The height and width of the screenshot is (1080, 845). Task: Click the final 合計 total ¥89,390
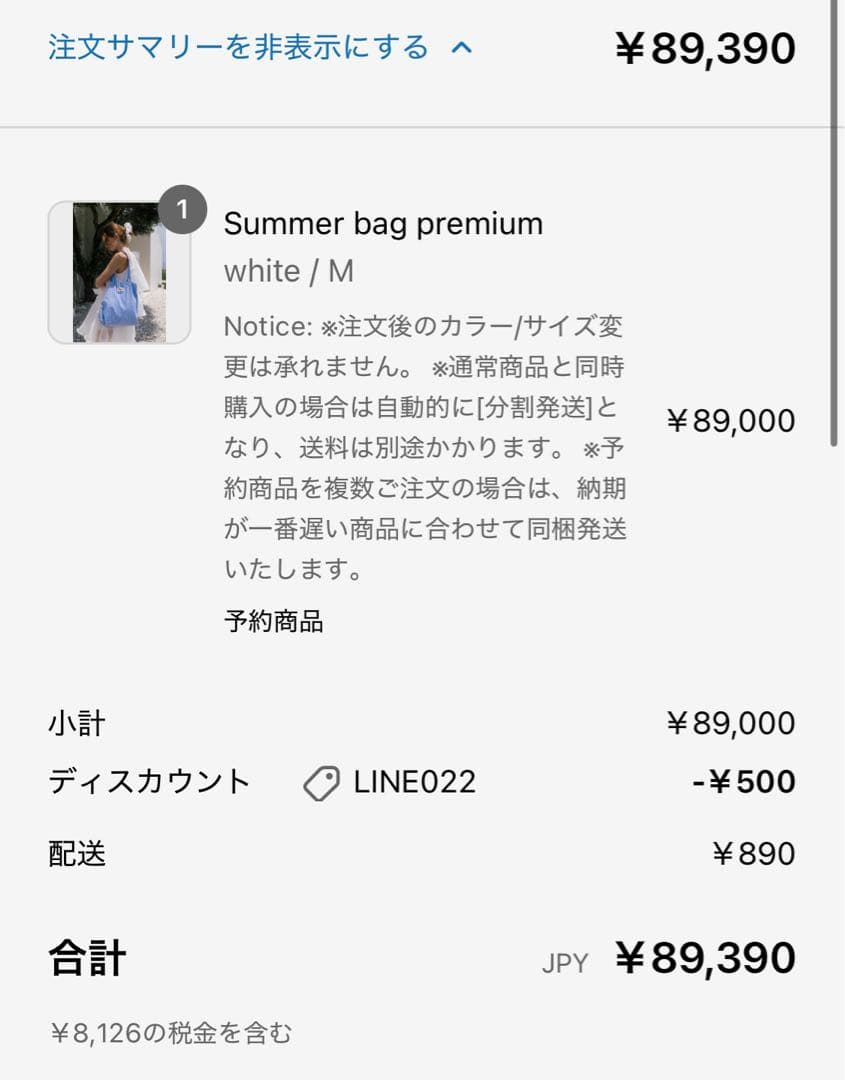pos(705,958)
